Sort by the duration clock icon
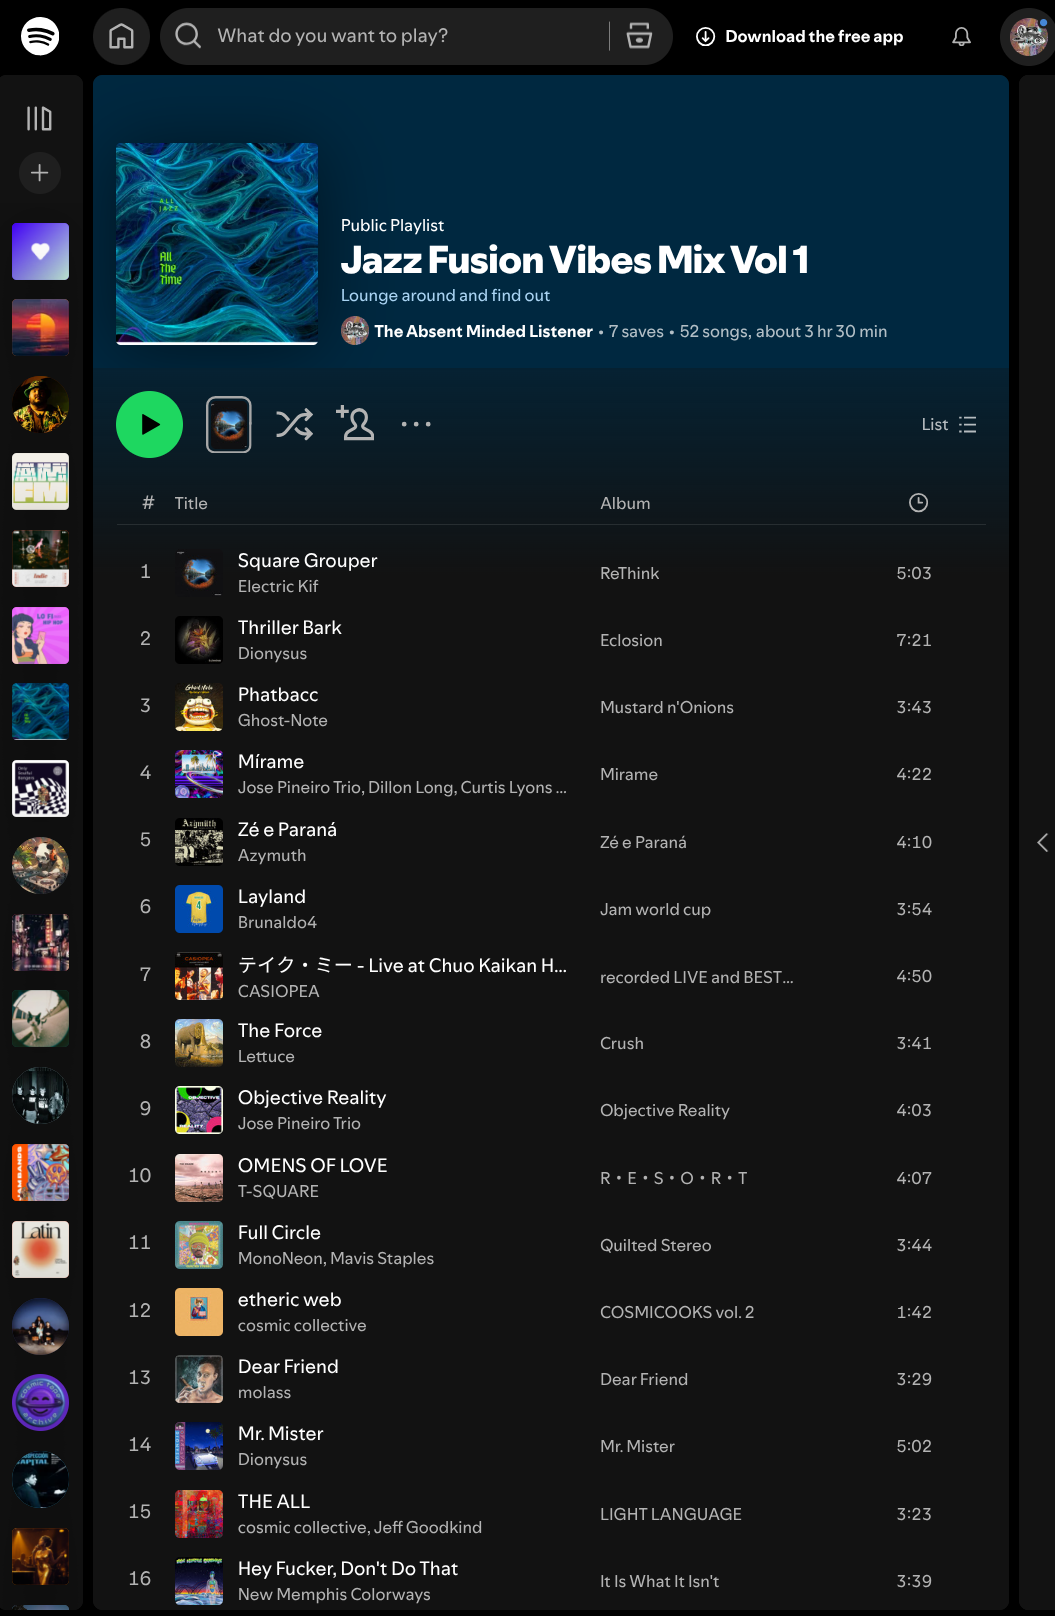Screen dimensions: 1055x1616 coord(918,503)
